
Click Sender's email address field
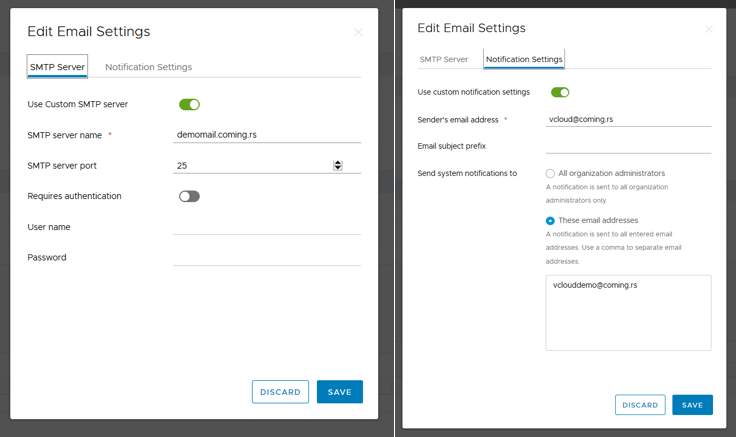tap(628, 119)
